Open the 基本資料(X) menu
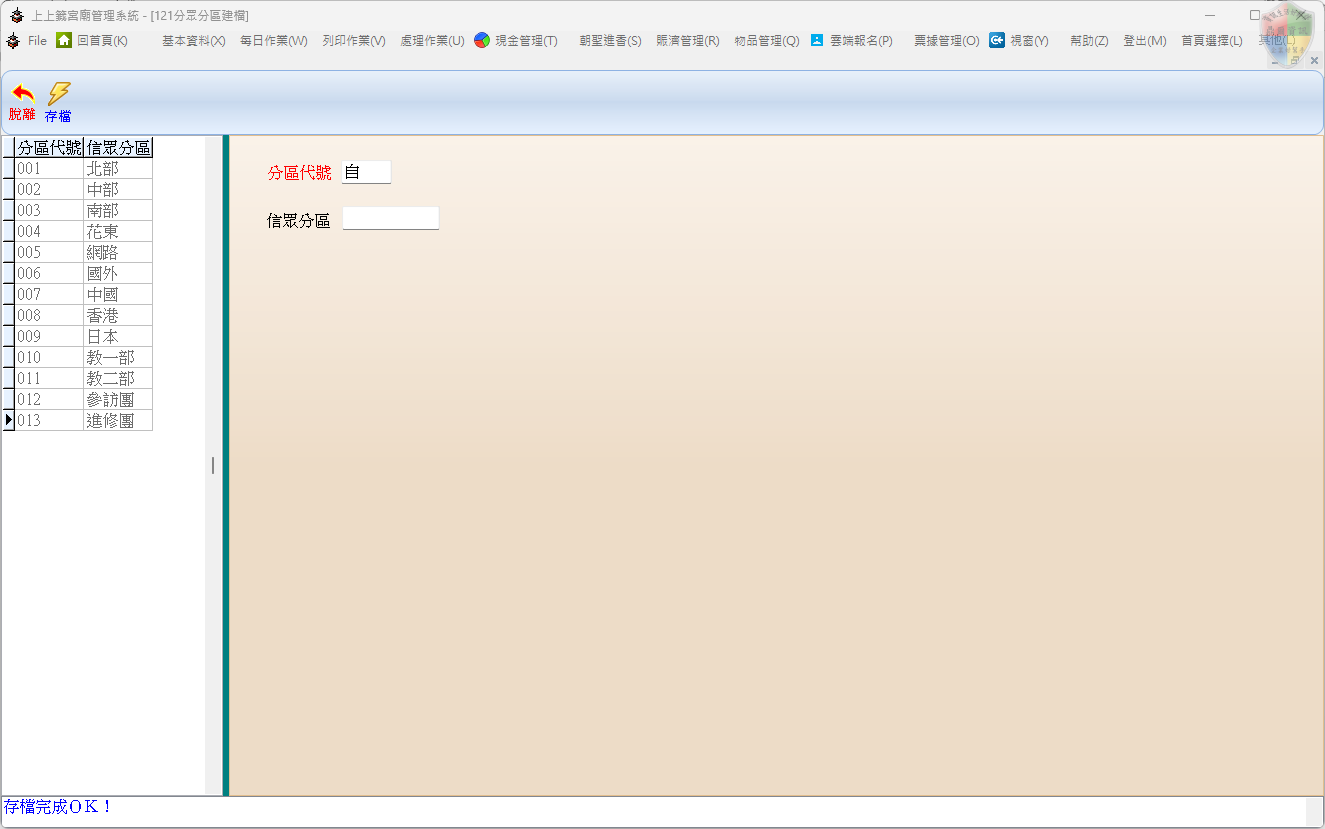 click(193, 41)
